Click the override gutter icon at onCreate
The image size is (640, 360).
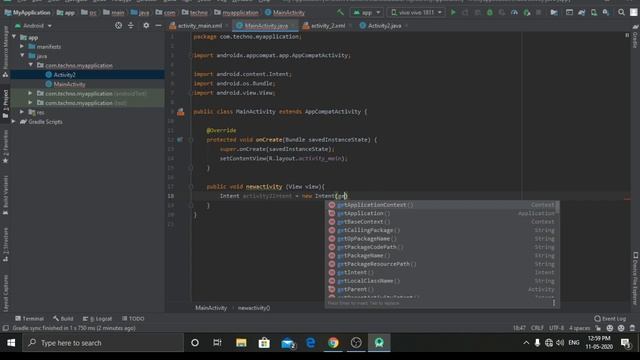[180, 140]
